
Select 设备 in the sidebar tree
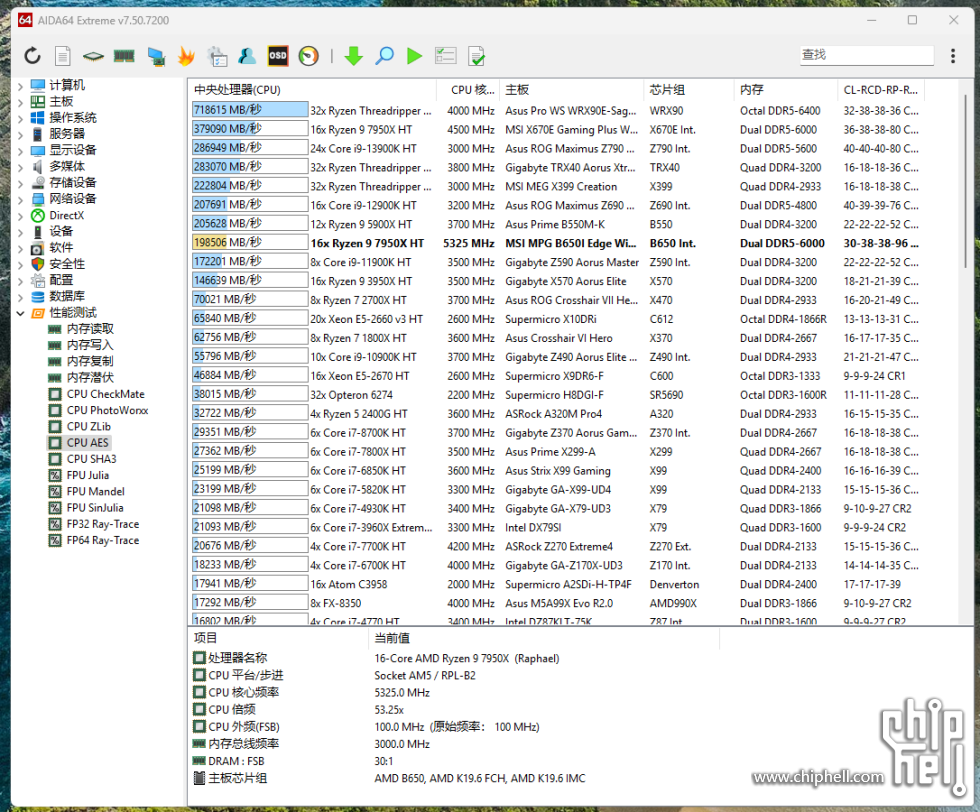pos(61,232)
